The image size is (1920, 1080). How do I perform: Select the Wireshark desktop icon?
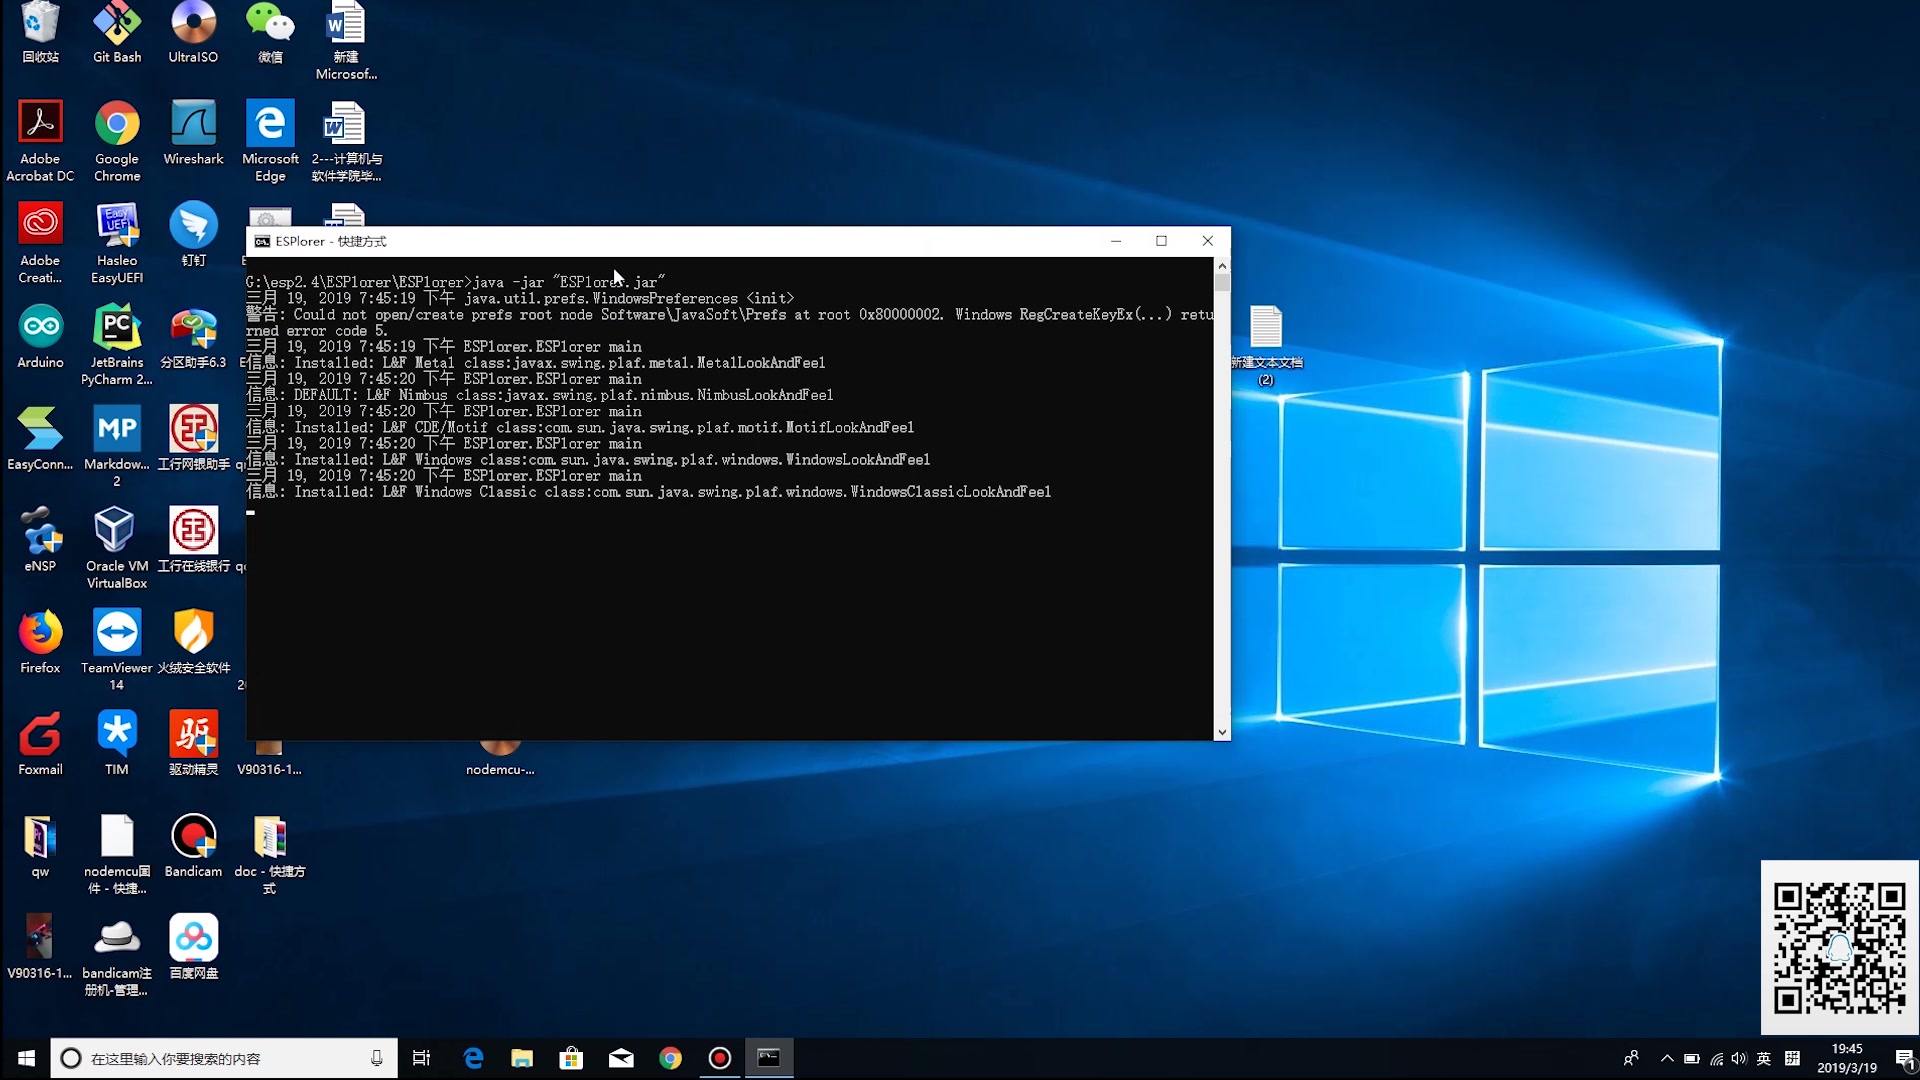click(x=193, y=133)
